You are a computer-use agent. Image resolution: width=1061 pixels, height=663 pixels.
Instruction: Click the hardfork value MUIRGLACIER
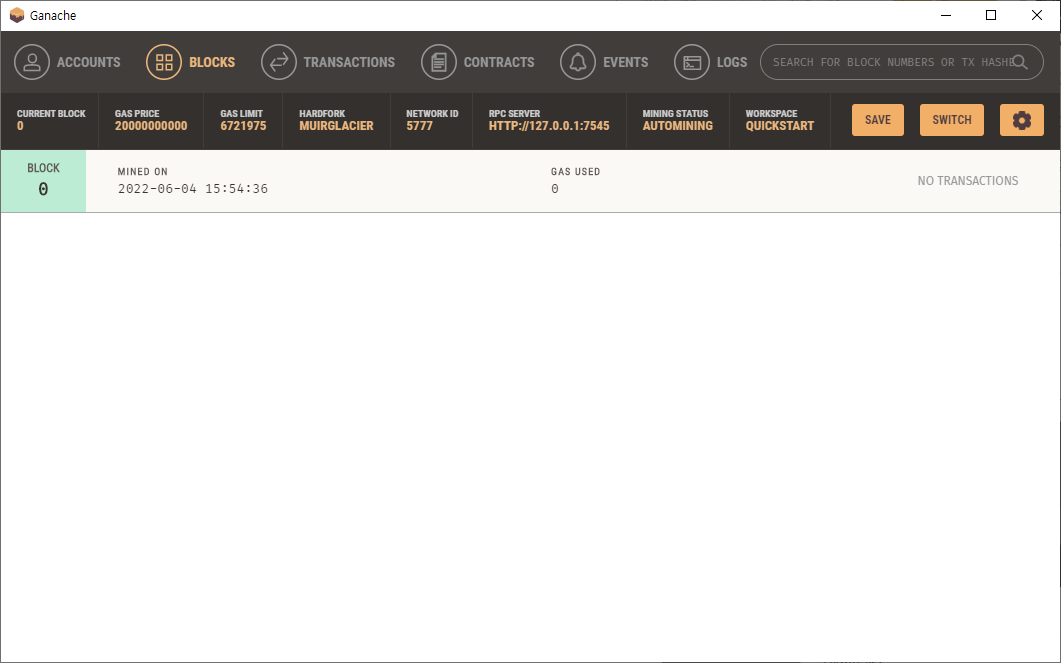click(x=336, y=126)
